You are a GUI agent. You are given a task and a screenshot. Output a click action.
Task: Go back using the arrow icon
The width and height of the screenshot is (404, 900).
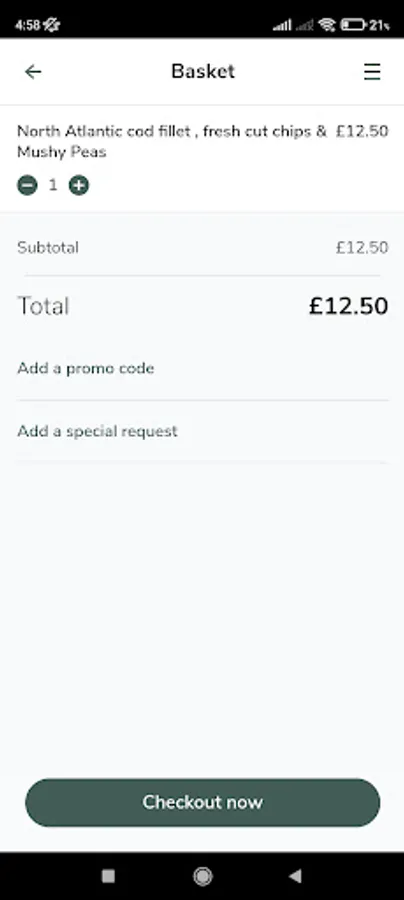click(33, 72)
